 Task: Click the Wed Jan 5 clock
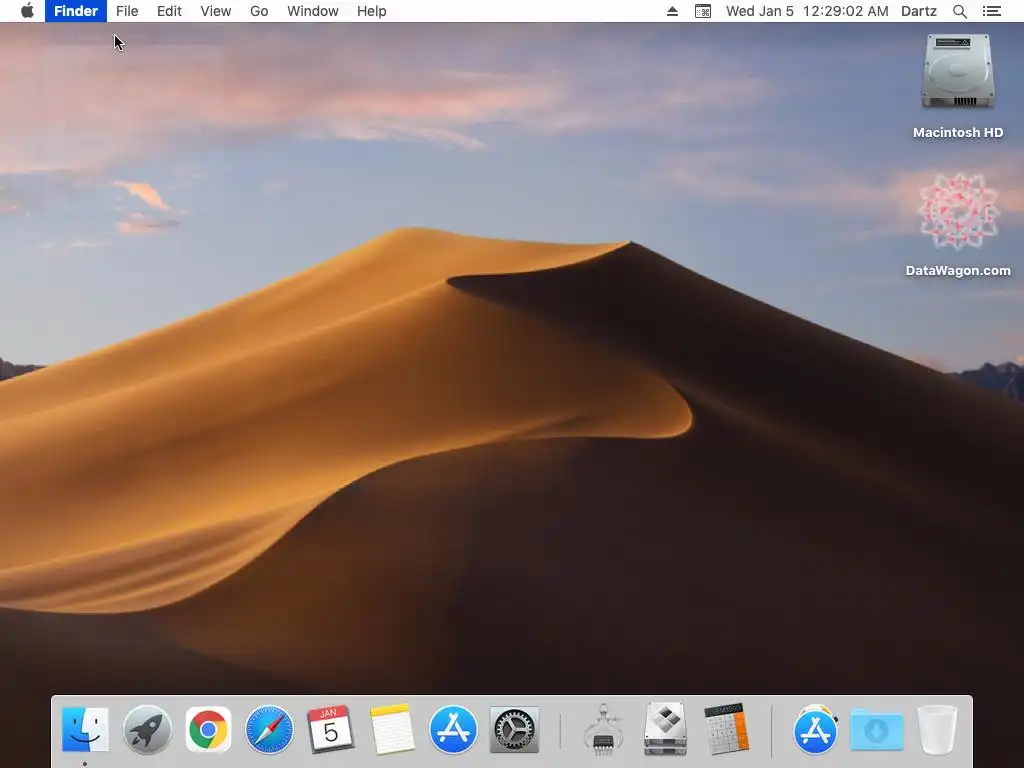pos(807,11)
